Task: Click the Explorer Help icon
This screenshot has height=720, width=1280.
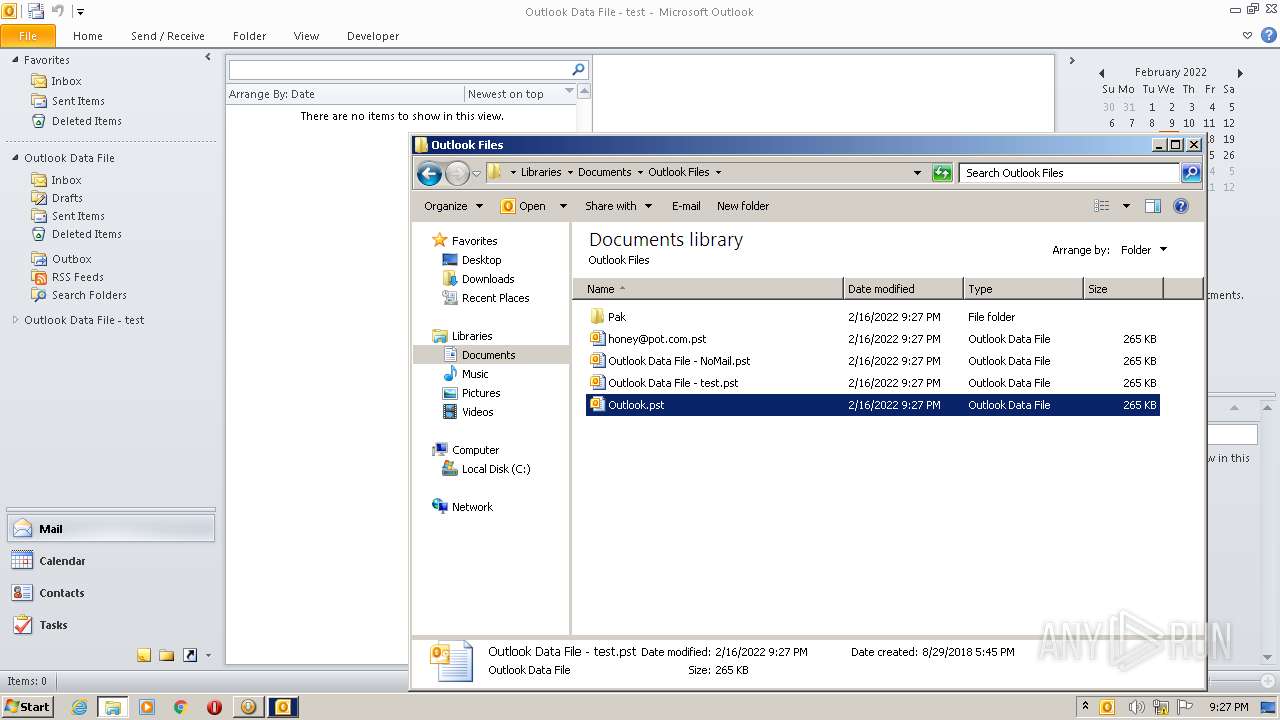Action: click(1181, 206)
